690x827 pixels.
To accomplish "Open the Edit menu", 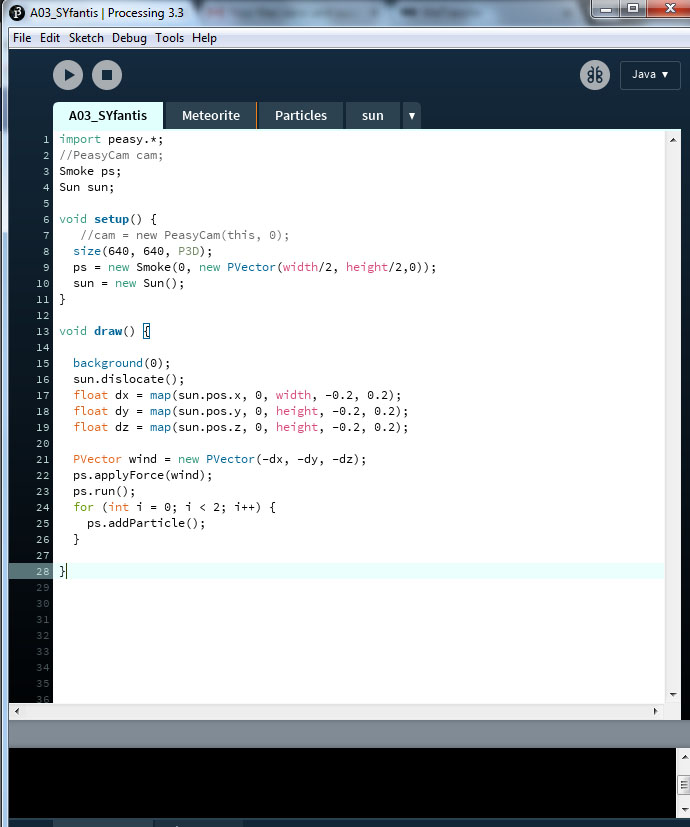I will coord(50,38).
